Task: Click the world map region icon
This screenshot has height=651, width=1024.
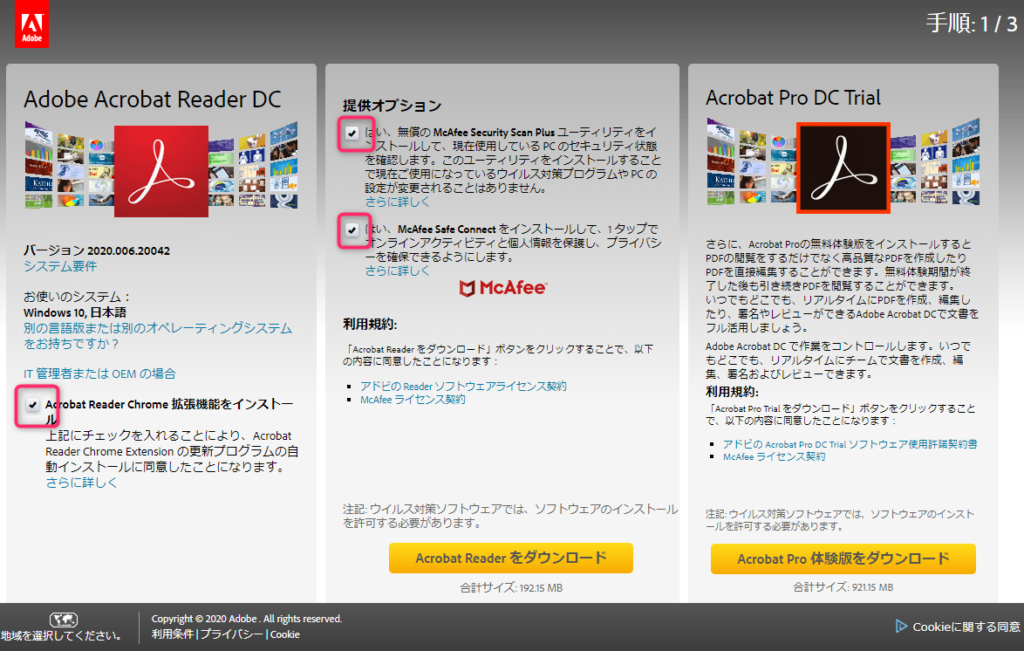Action: (x=63, y=619)
